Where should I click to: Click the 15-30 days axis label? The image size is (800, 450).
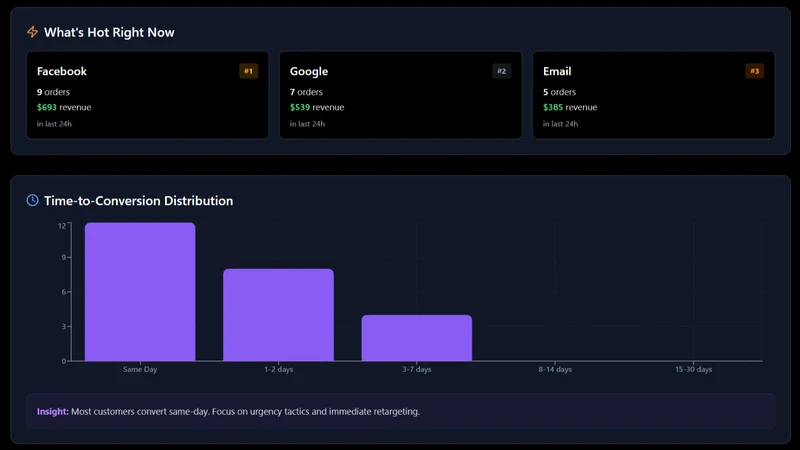(693, 369)
